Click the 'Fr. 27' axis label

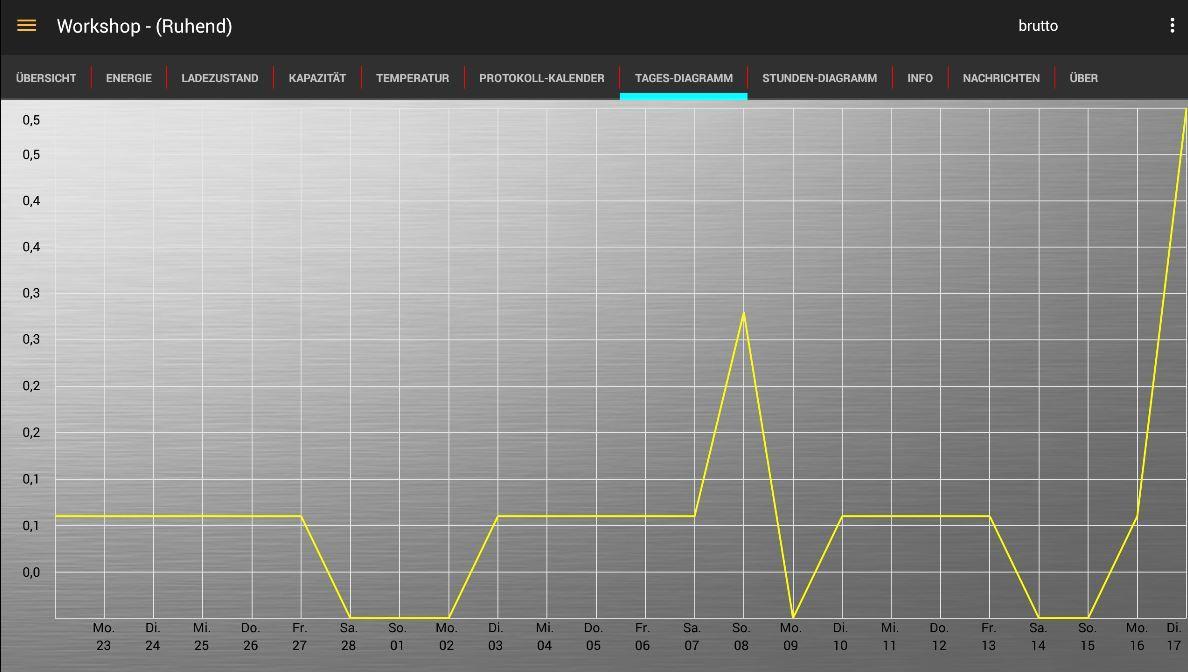299,636
